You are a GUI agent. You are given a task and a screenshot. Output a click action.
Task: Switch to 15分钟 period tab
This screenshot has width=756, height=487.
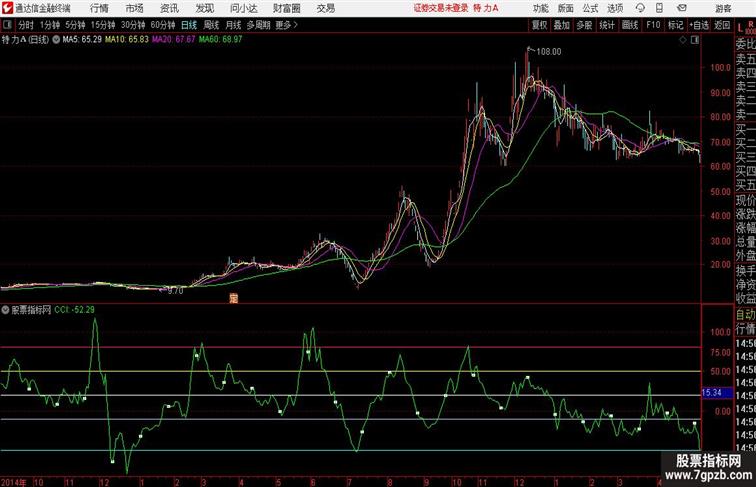[103, 25]
